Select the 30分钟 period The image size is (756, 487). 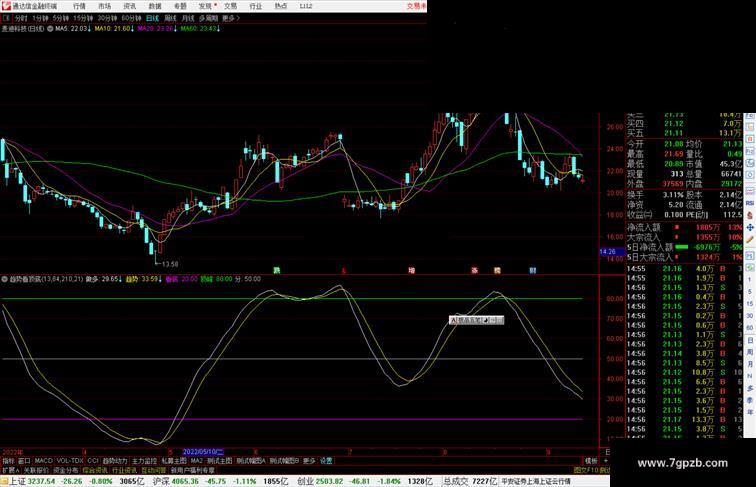pos(107,18)
